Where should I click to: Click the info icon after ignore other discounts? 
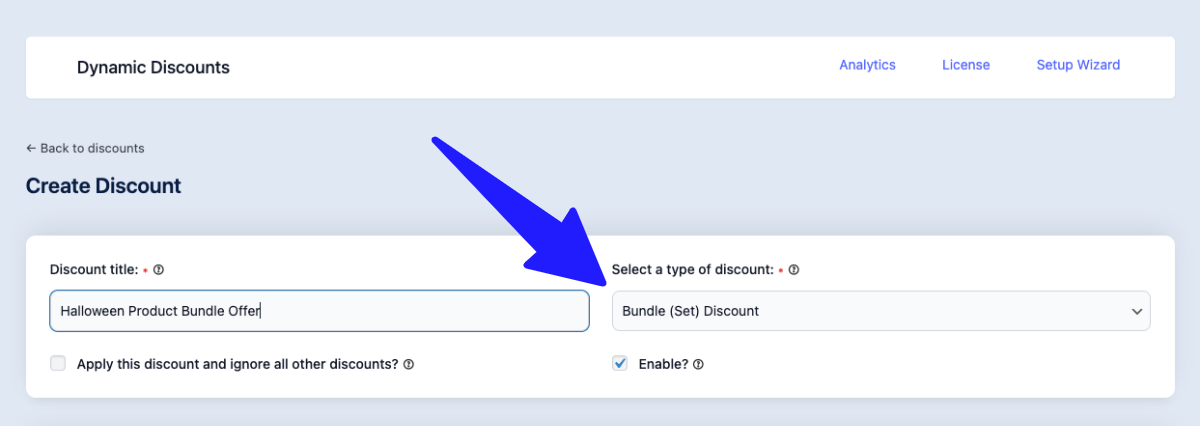click(409, 365)
